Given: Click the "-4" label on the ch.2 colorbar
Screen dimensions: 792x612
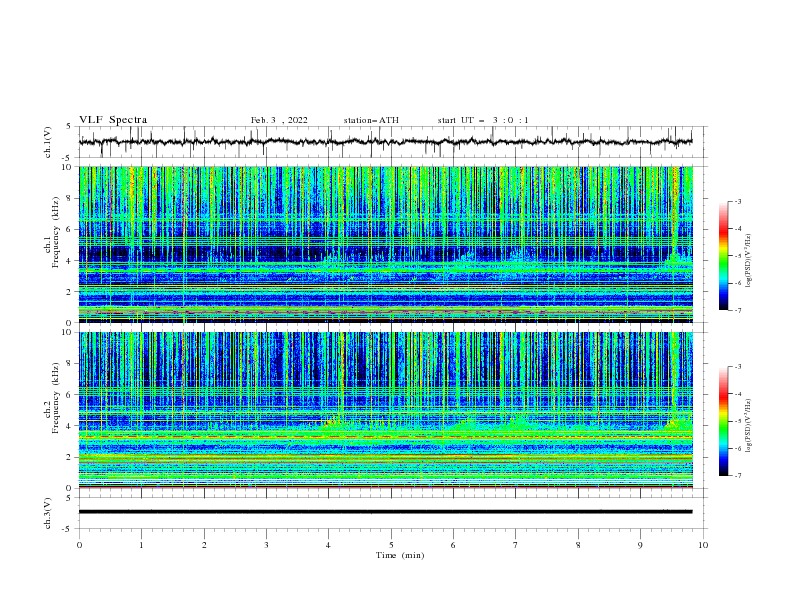Looking at the screenshot, I should pyautogui.click(x=737, y=394).
